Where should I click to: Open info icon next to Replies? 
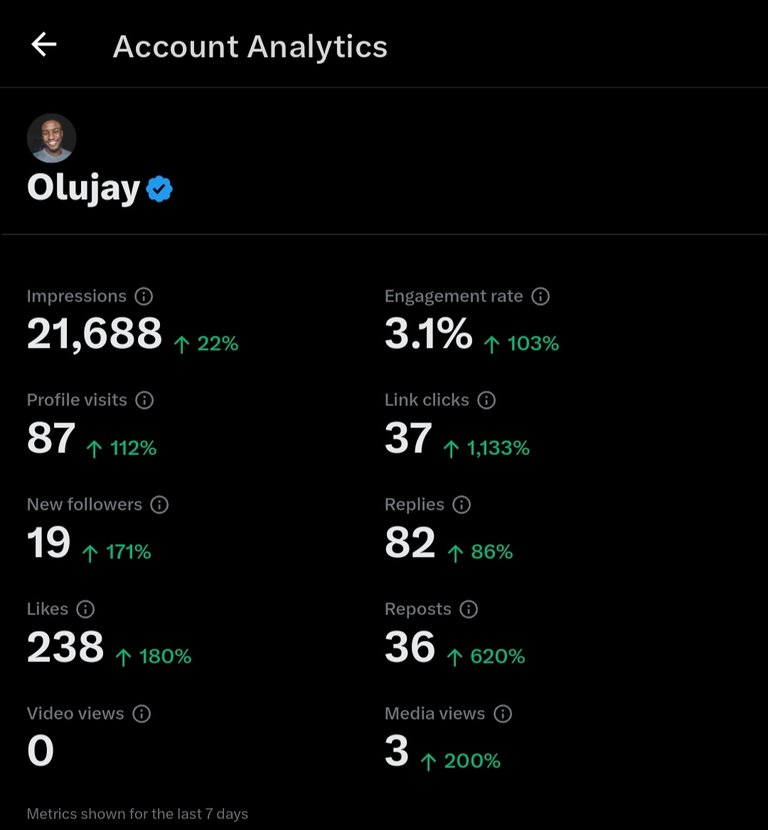coord(462,504)
